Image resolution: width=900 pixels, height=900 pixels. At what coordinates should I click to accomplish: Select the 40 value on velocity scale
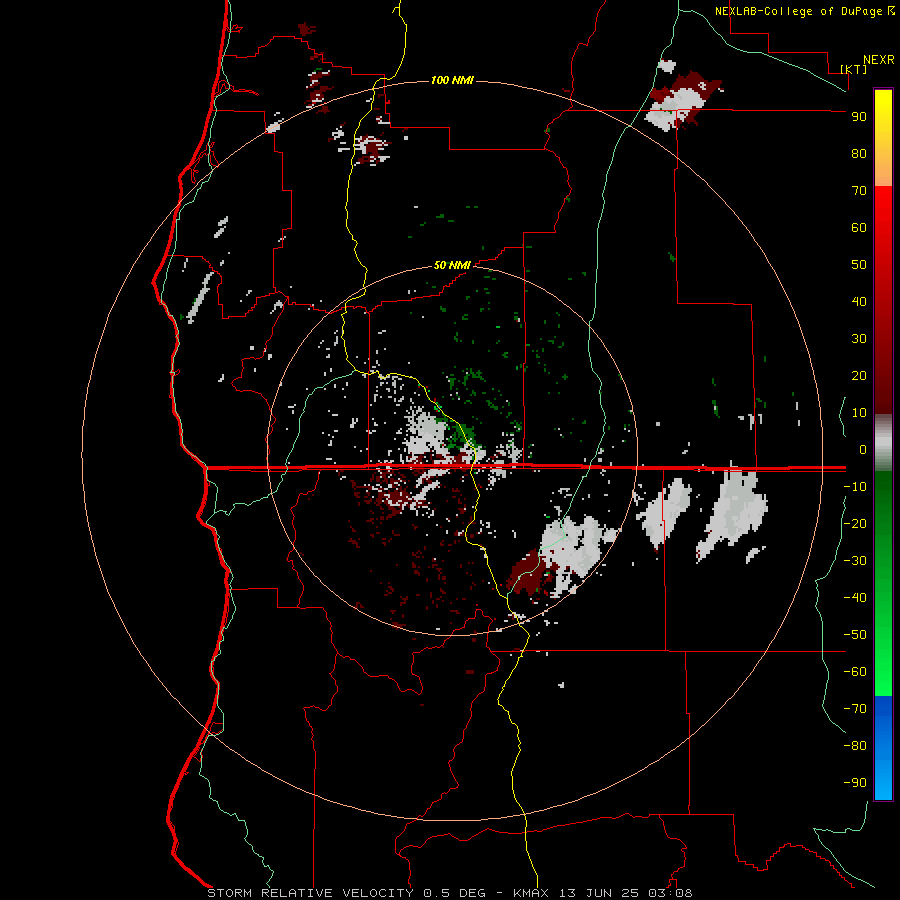coord(859,302)
